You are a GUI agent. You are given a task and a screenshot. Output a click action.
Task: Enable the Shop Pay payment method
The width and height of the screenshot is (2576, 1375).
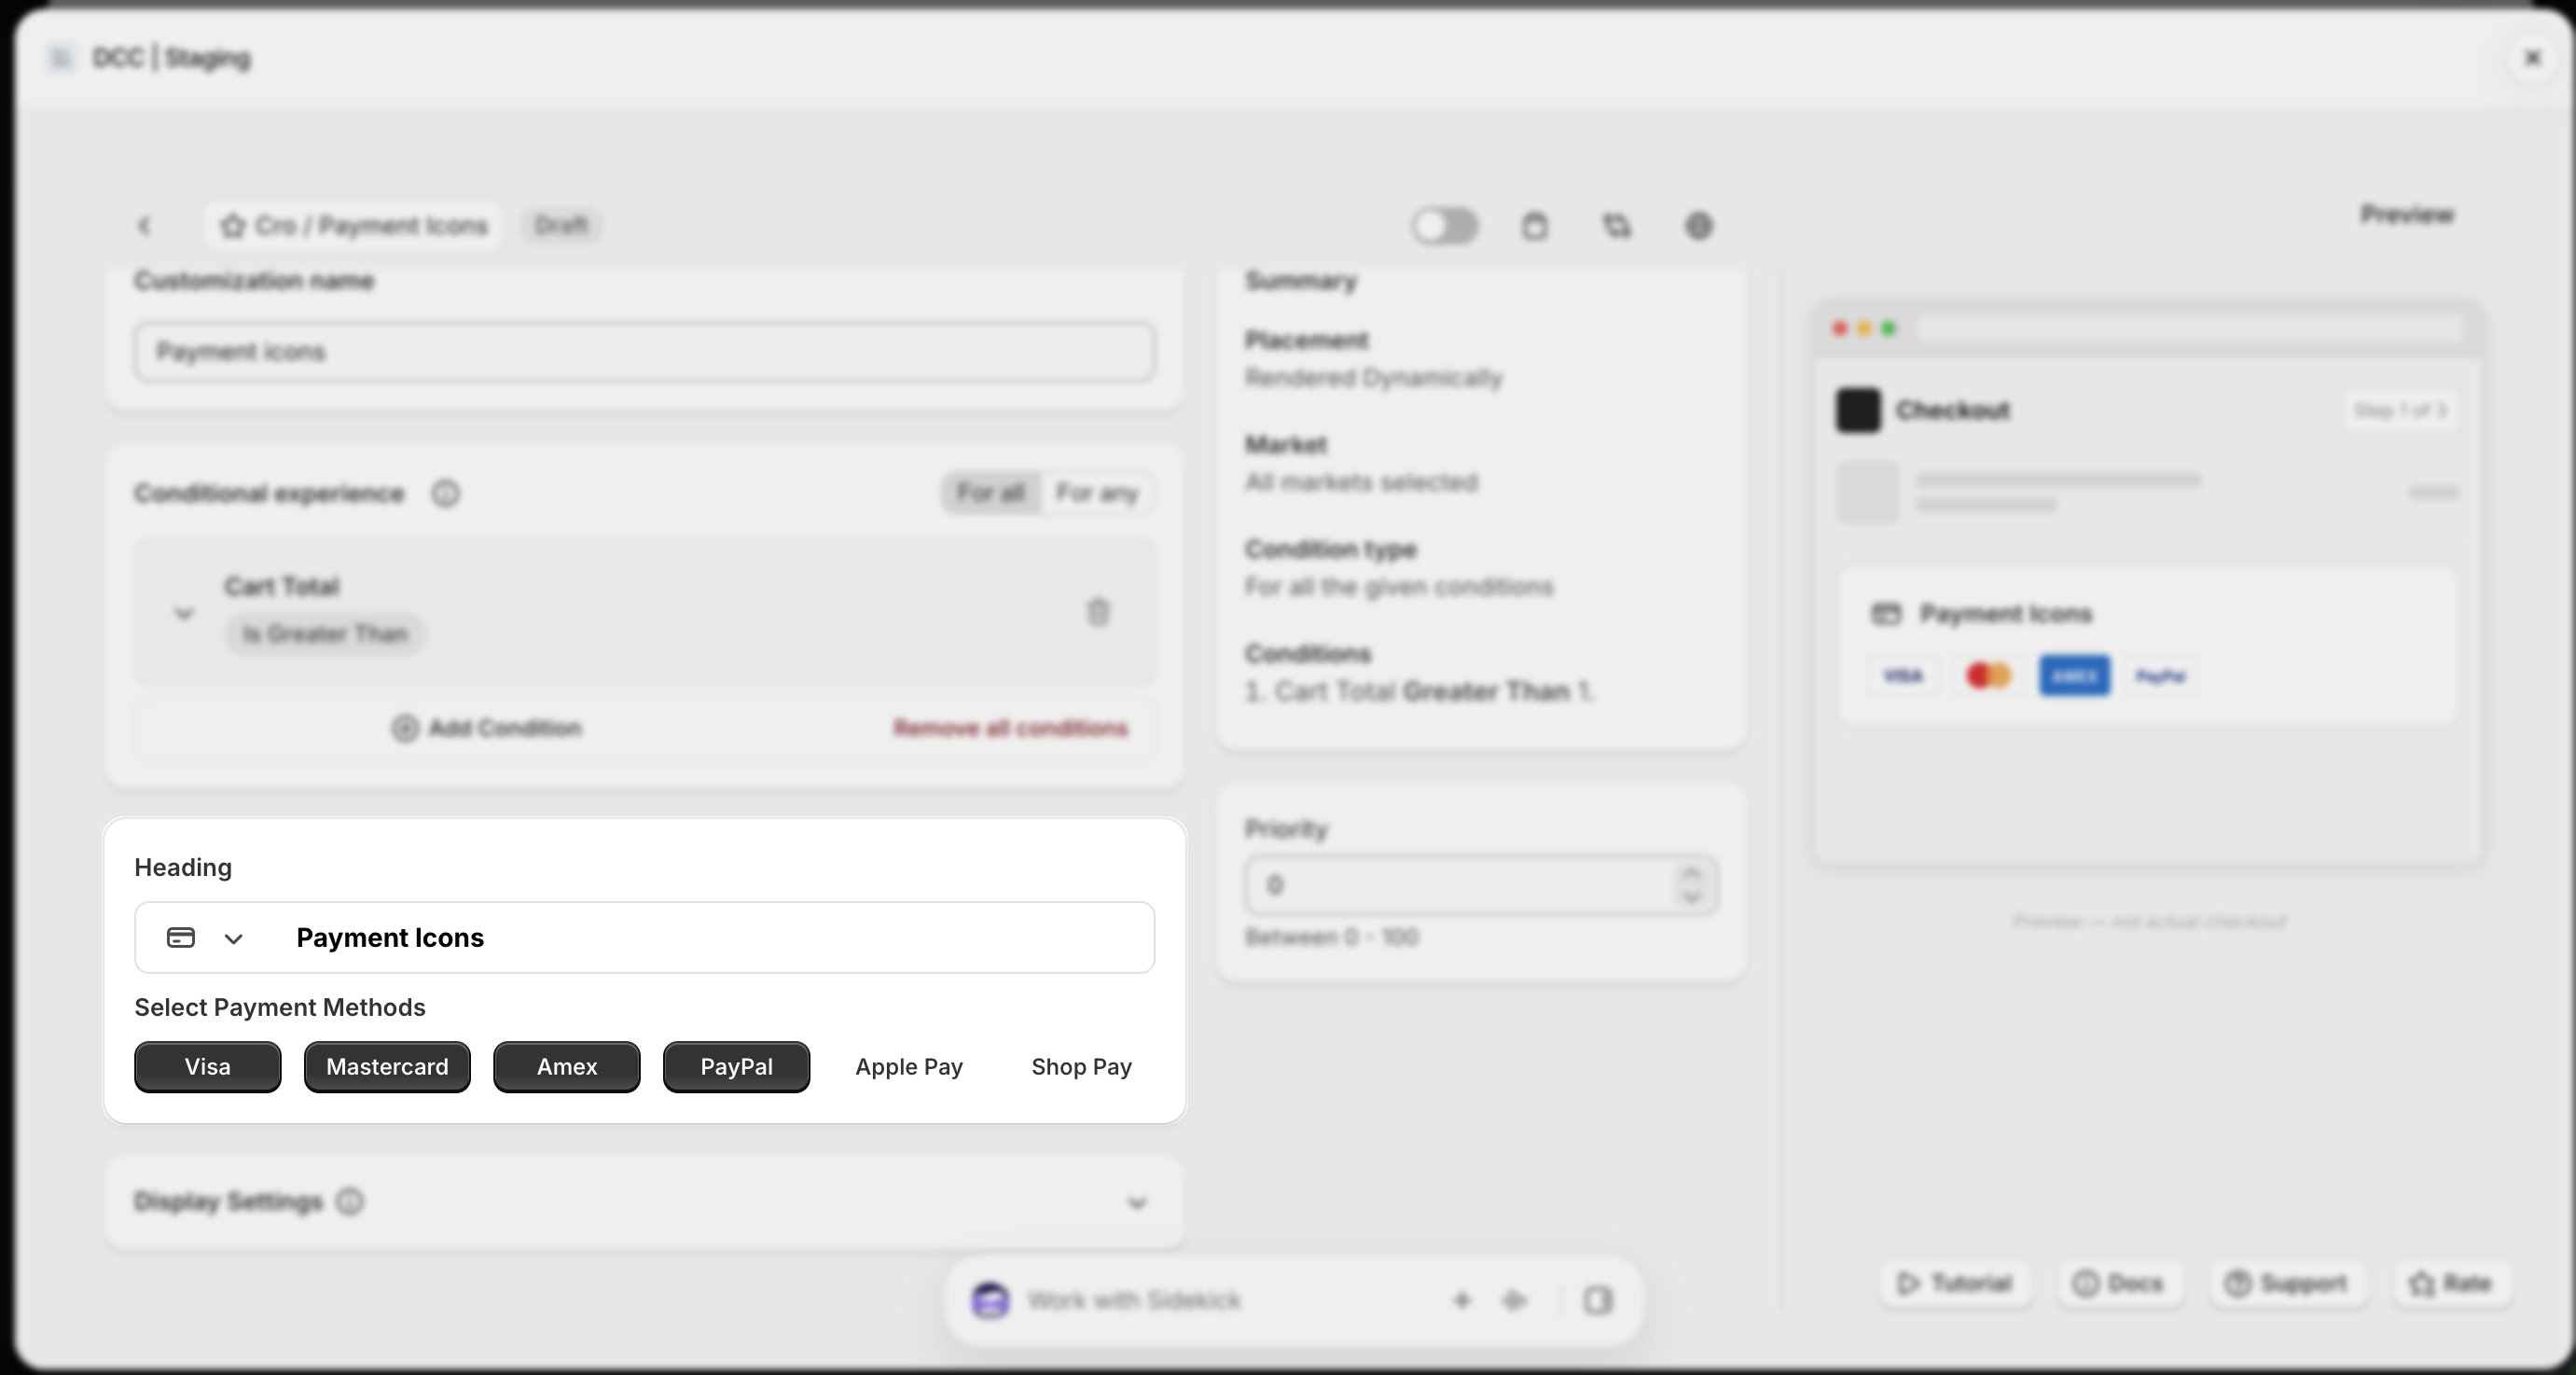point(1081,1067)
